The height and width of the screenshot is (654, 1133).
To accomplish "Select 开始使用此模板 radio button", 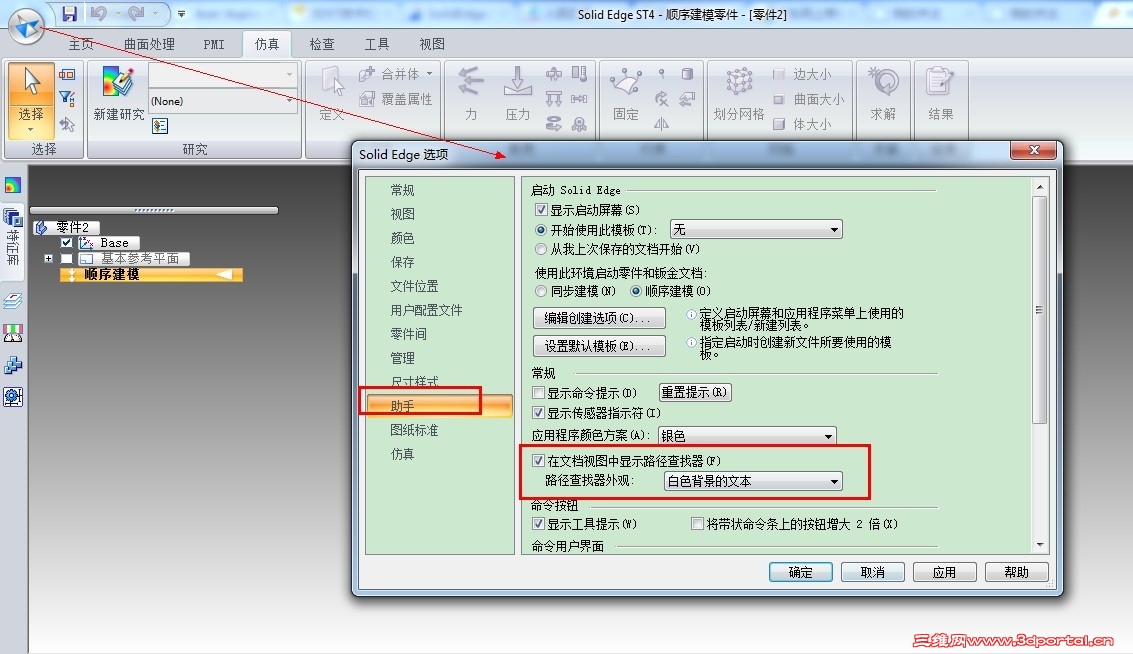I will pyautogui.click(x=540, y=230).
